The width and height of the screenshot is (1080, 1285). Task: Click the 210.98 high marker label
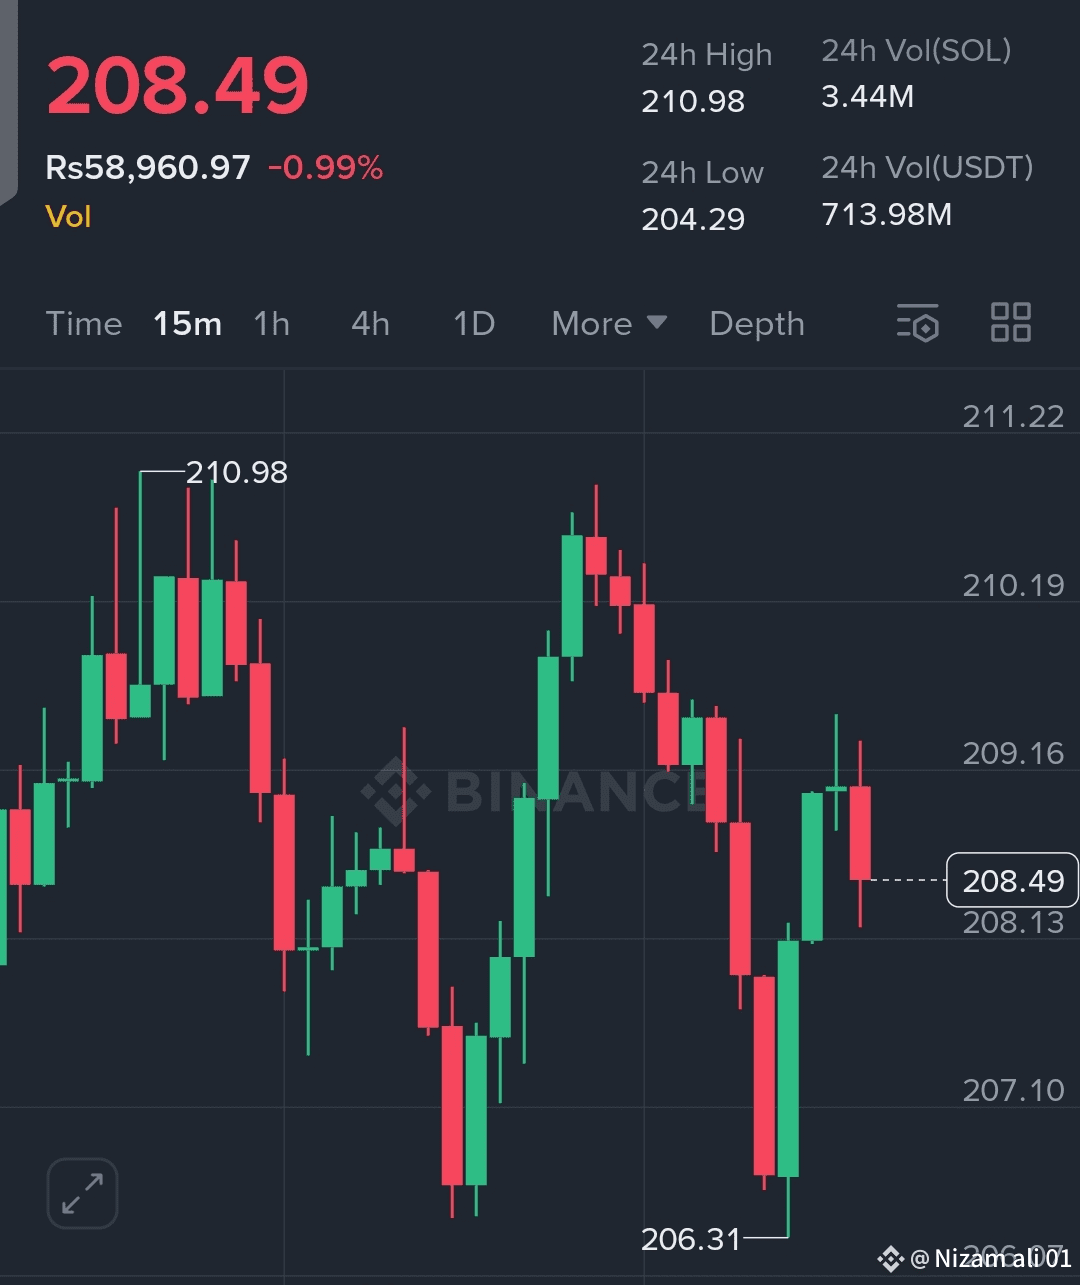[x=237, y=472]
